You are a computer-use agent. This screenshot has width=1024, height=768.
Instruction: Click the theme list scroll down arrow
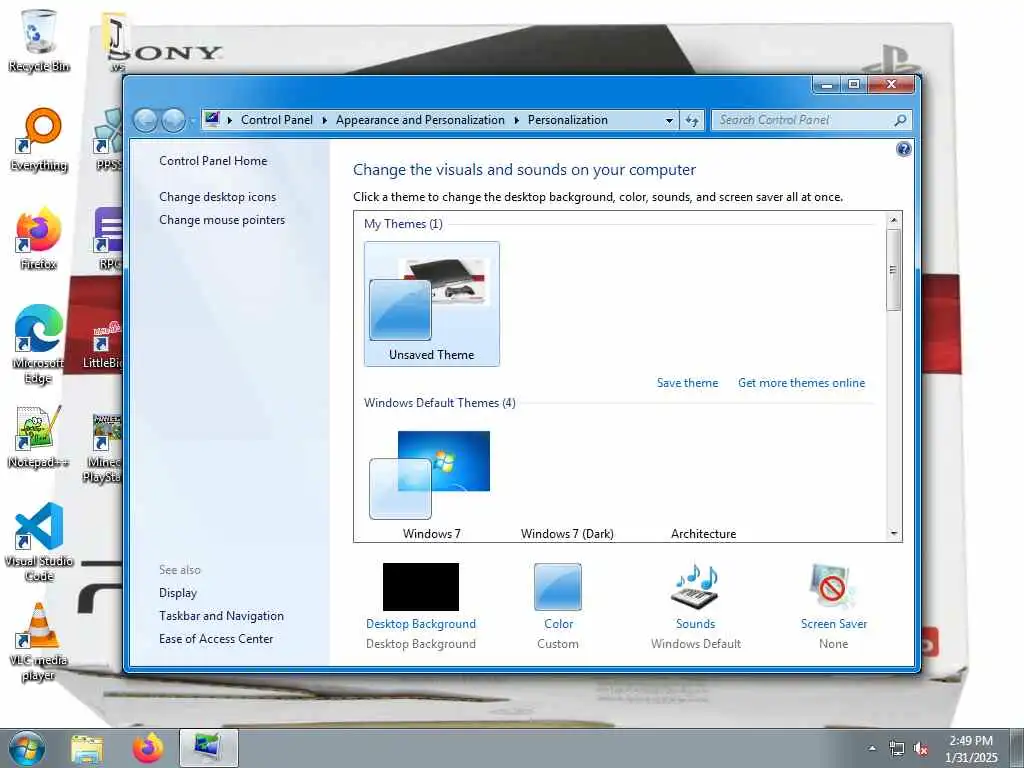893,534
